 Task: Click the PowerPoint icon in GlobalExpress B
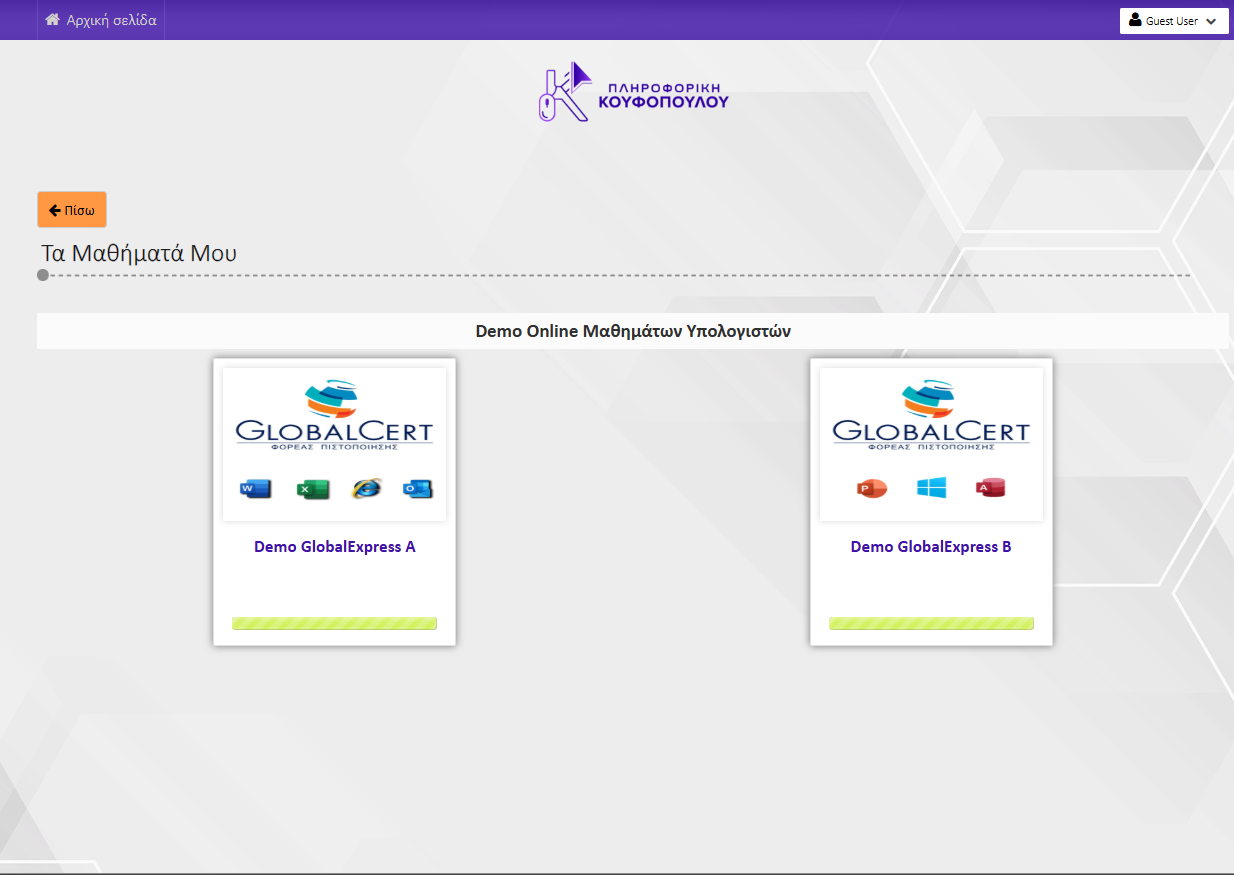tap(872, 488)
